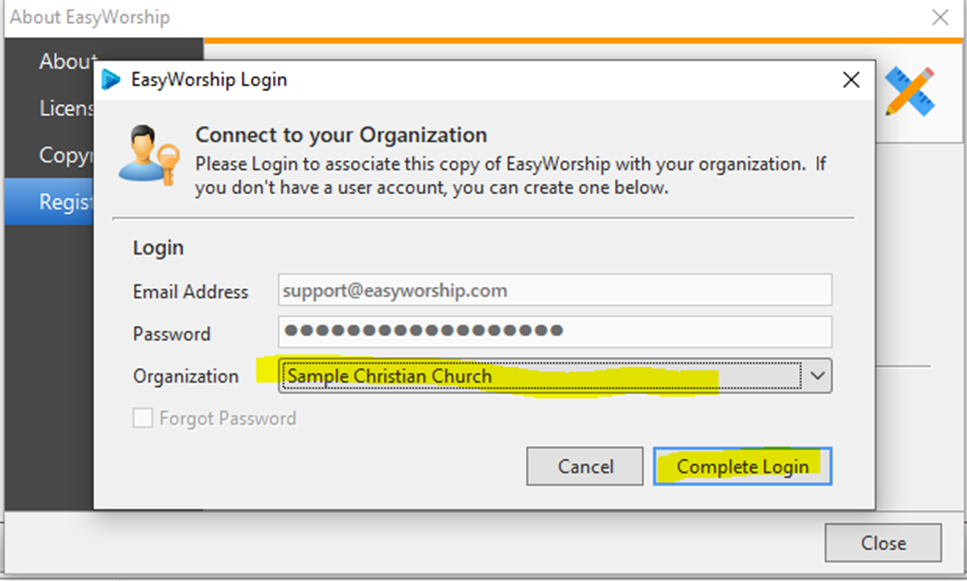This screenshot has height=581, width=967.
Task: Click the Forgot Password label text
Action: [228, 419]
